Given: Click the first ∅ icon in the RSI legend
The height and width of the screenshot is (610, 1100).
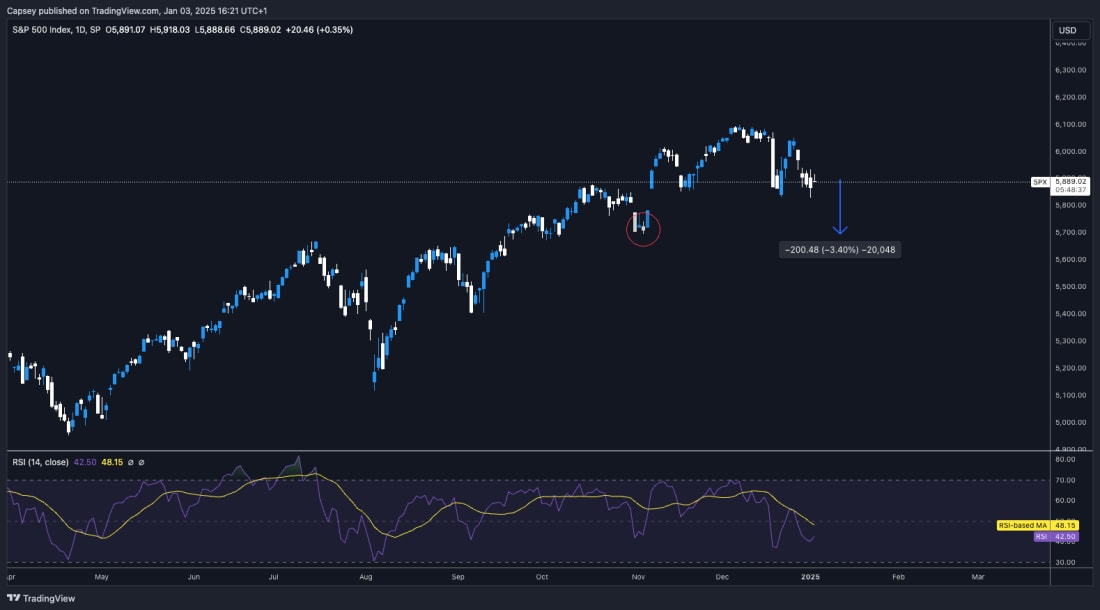Looking at the screenshot, I should coord(130,461).
